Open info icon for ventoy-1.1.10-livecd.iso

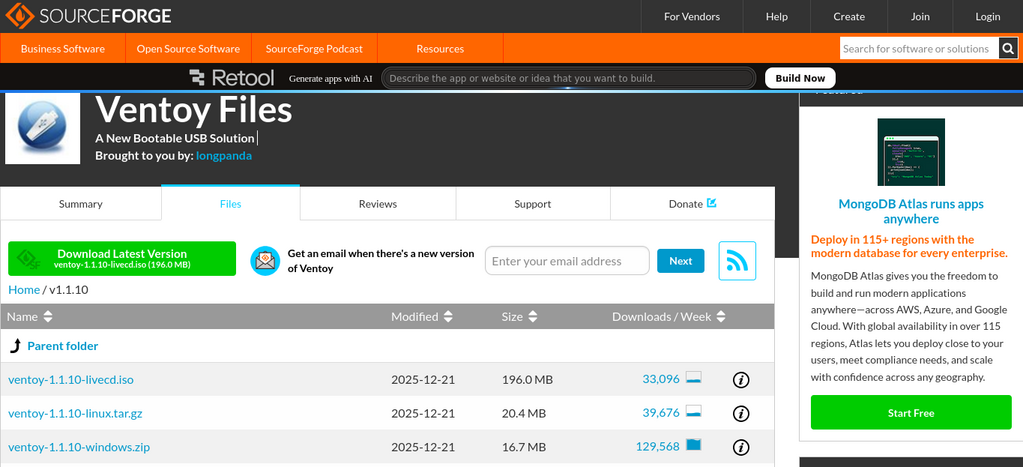[x=741, y=380]
